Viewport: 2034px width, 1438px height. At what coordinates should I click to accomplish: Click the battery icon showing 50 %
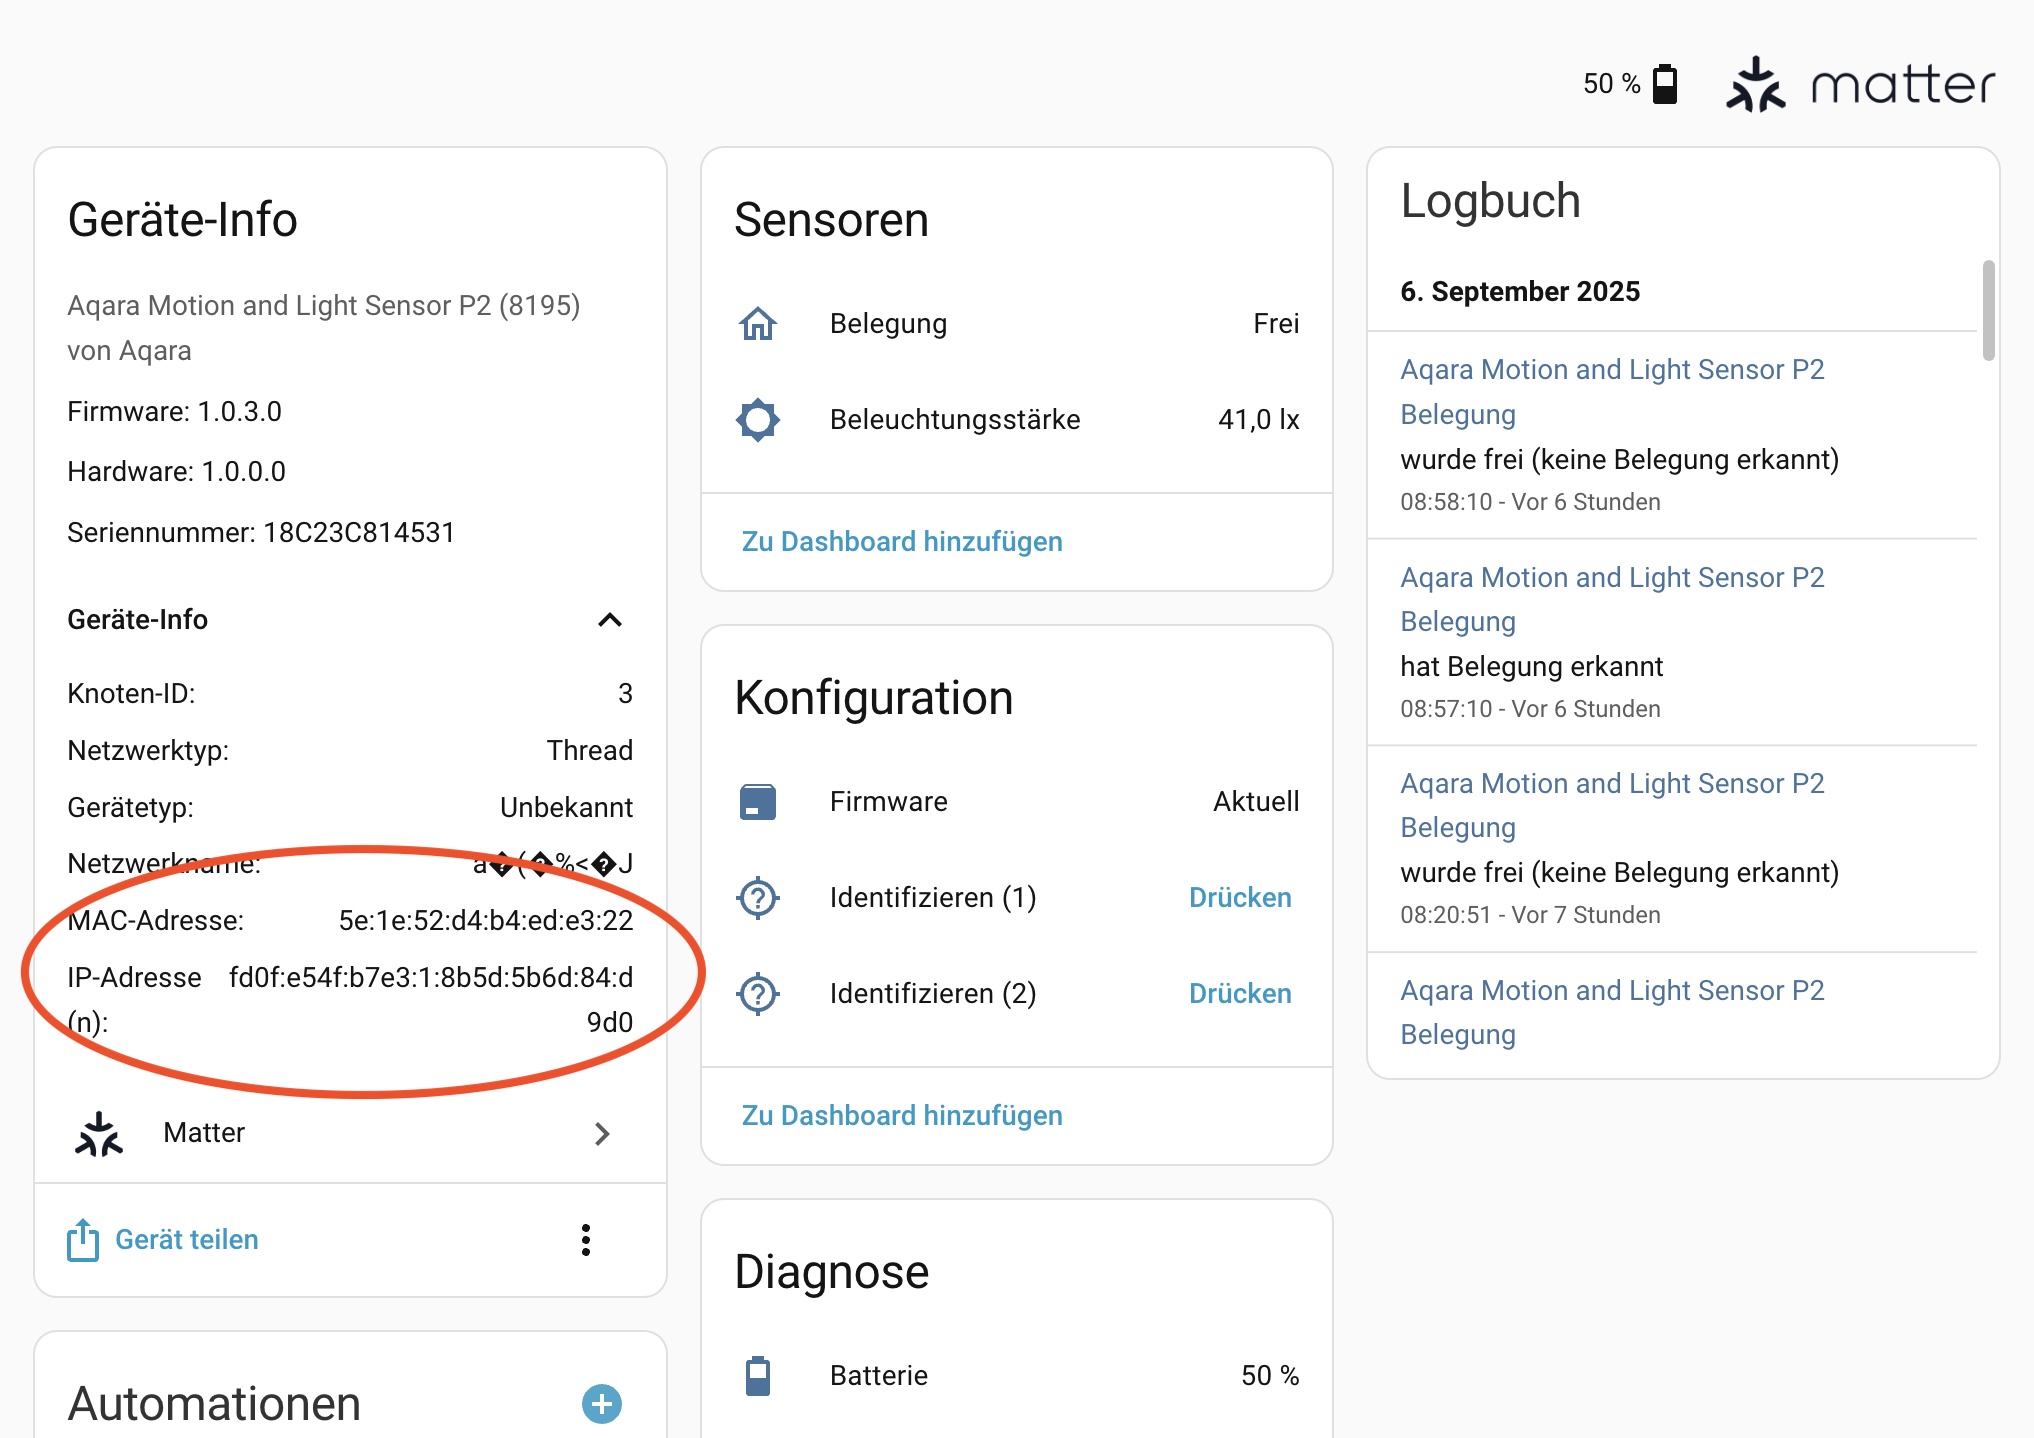point(1665,84)
